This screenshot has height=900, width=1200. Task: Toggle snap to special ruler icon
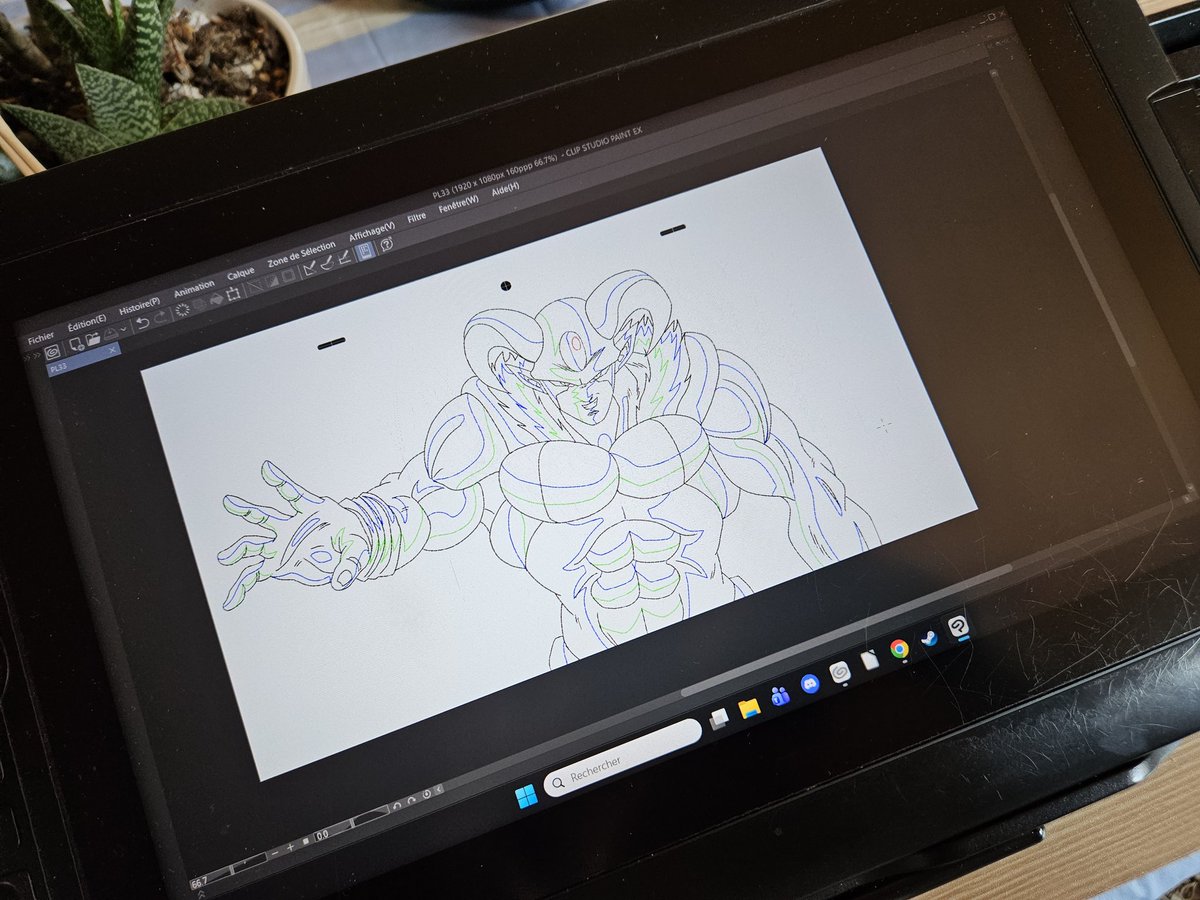tap(327, 263)
